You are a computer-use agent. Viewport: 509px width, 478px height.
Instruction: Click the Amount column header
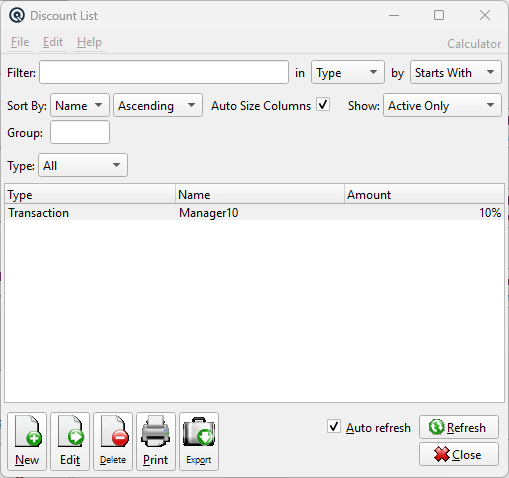pyautogui.click(x=424, y=194)
